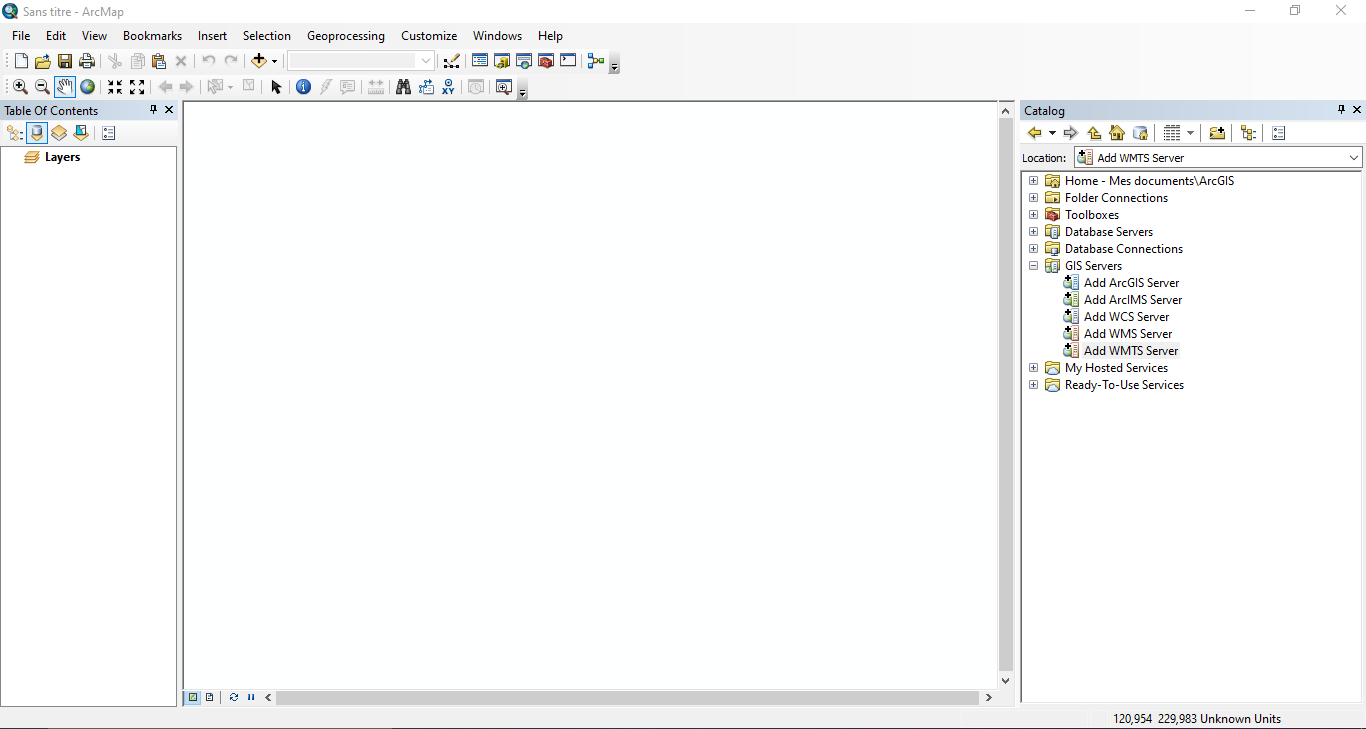Image resolution: width=1366 pixels, height=729 pixels.
Task: Open Catalog options icon
Action: pyautogui.click(x=1278, y=133)
